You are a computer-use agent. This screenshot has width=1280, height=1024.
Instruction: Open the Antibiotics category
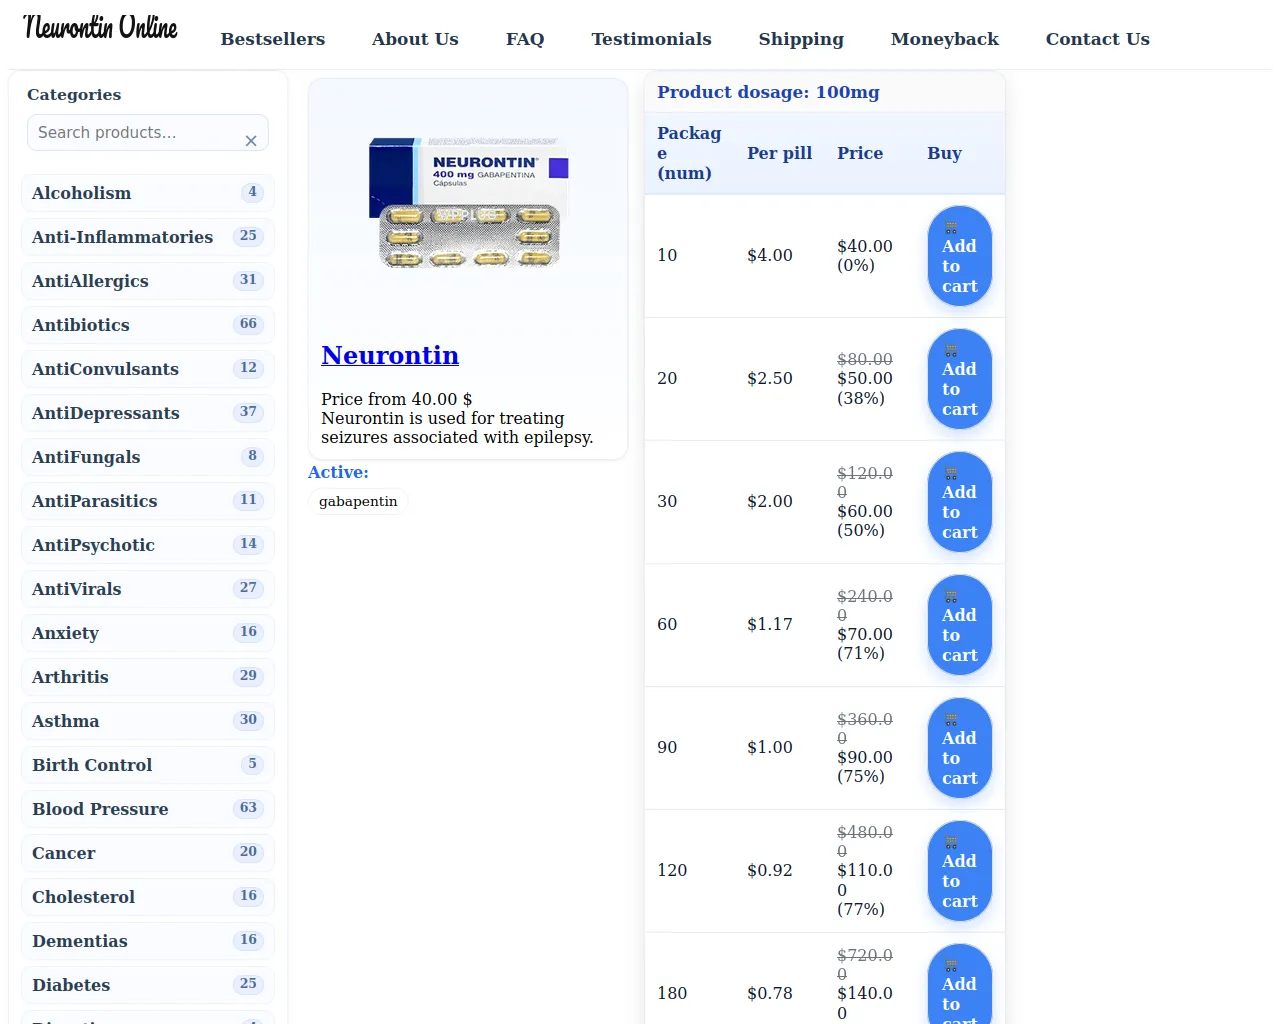click(81, 325)
